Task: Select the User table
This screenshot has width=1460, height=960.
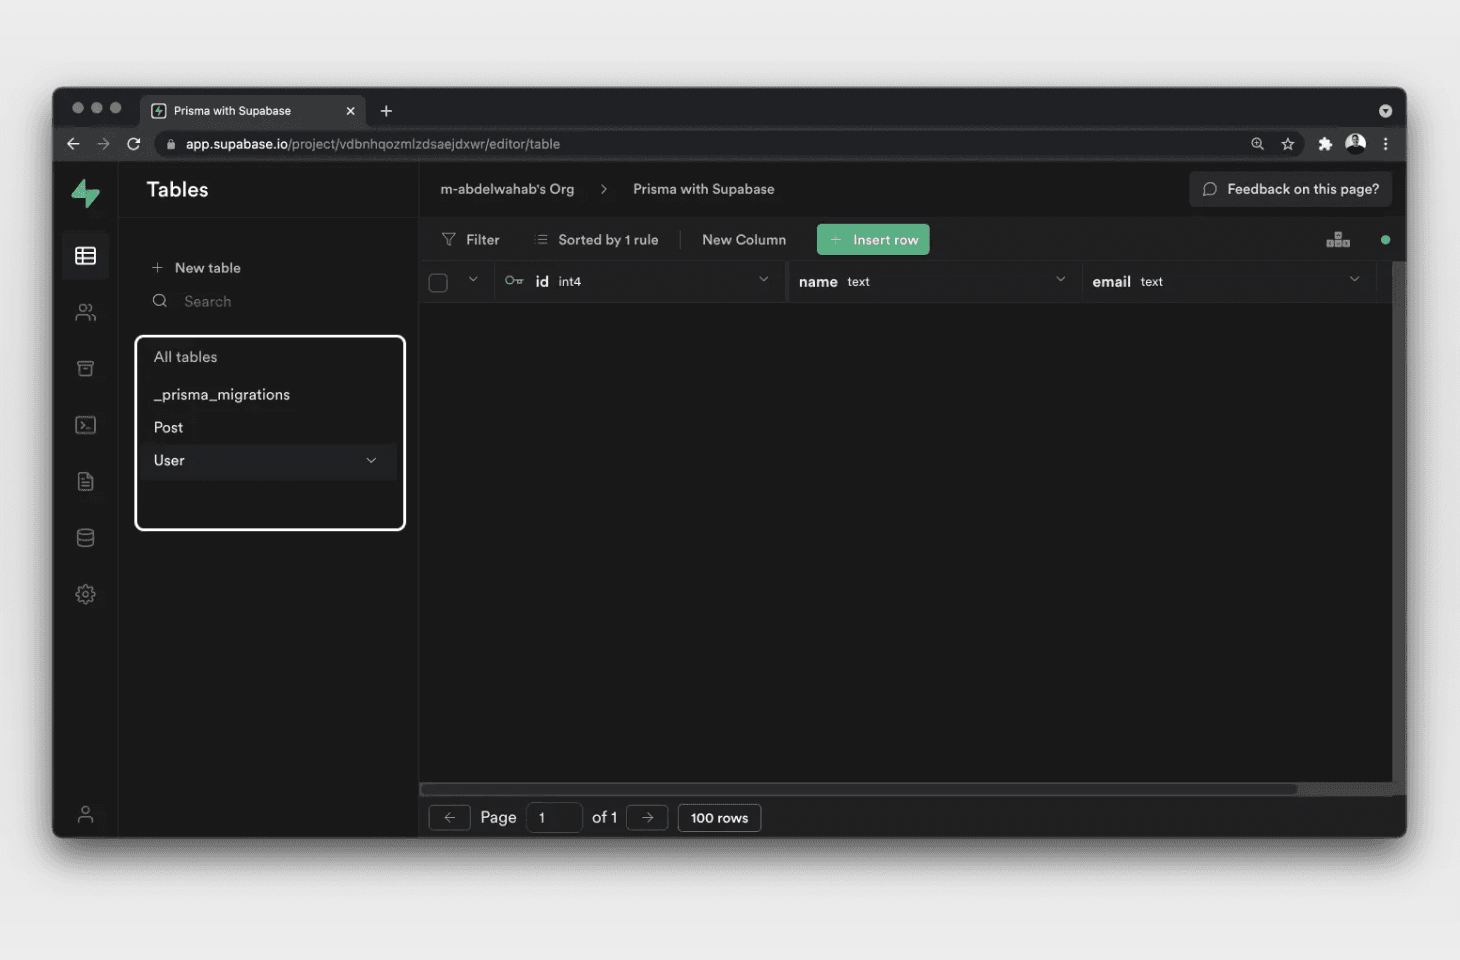Action: pyautogui.click(x=268, y=461)
